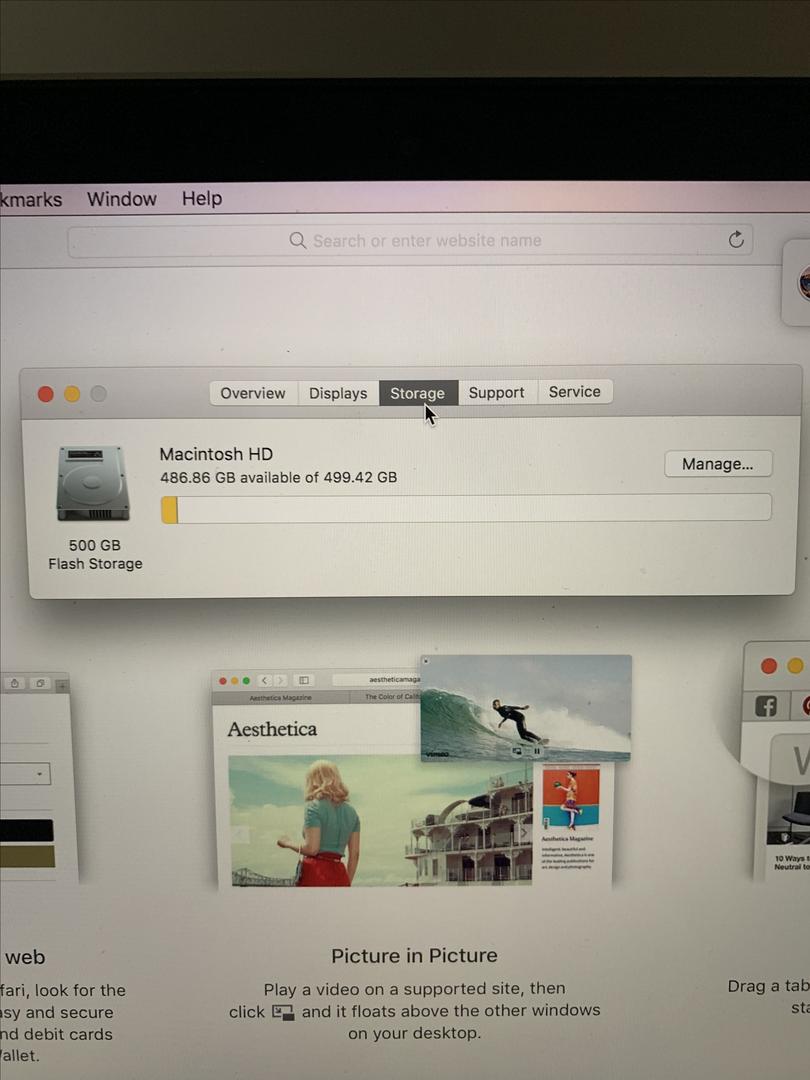Click the Facebook icon on the right
The width and height of the screenshot is (810, 1080).
click(766, 706)
